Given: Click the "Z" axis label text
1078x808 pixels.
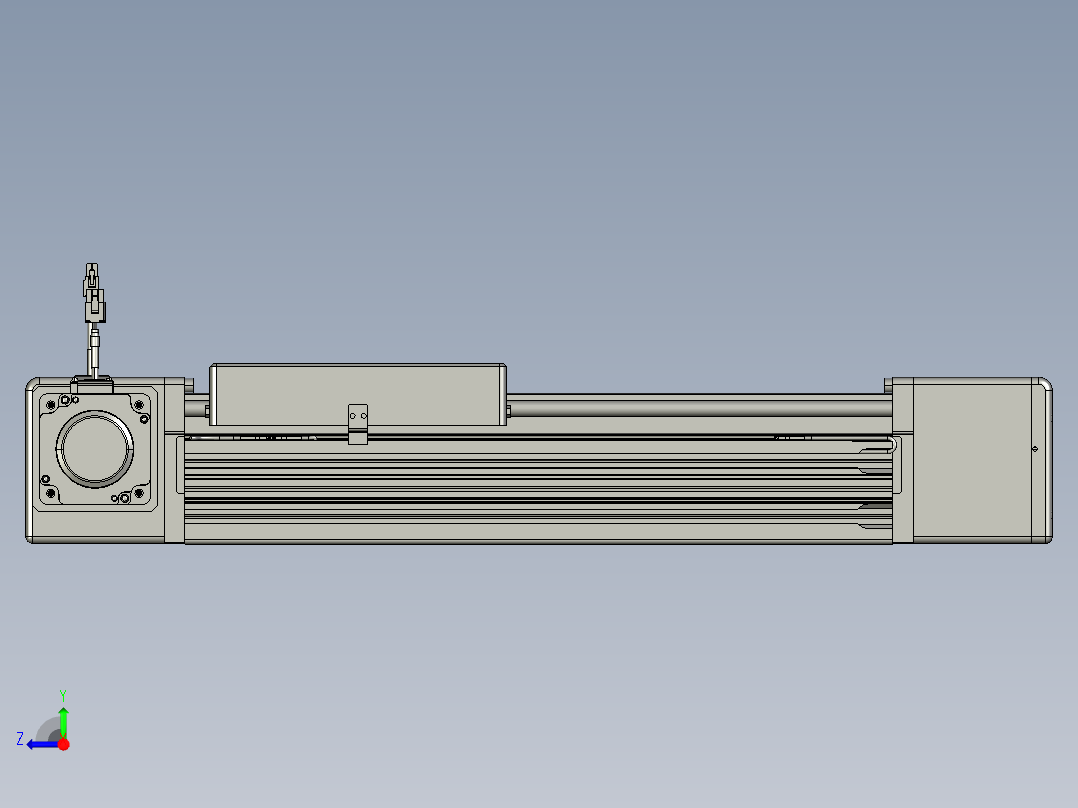Looking at the screenshot, I should [x=20, y=739].
